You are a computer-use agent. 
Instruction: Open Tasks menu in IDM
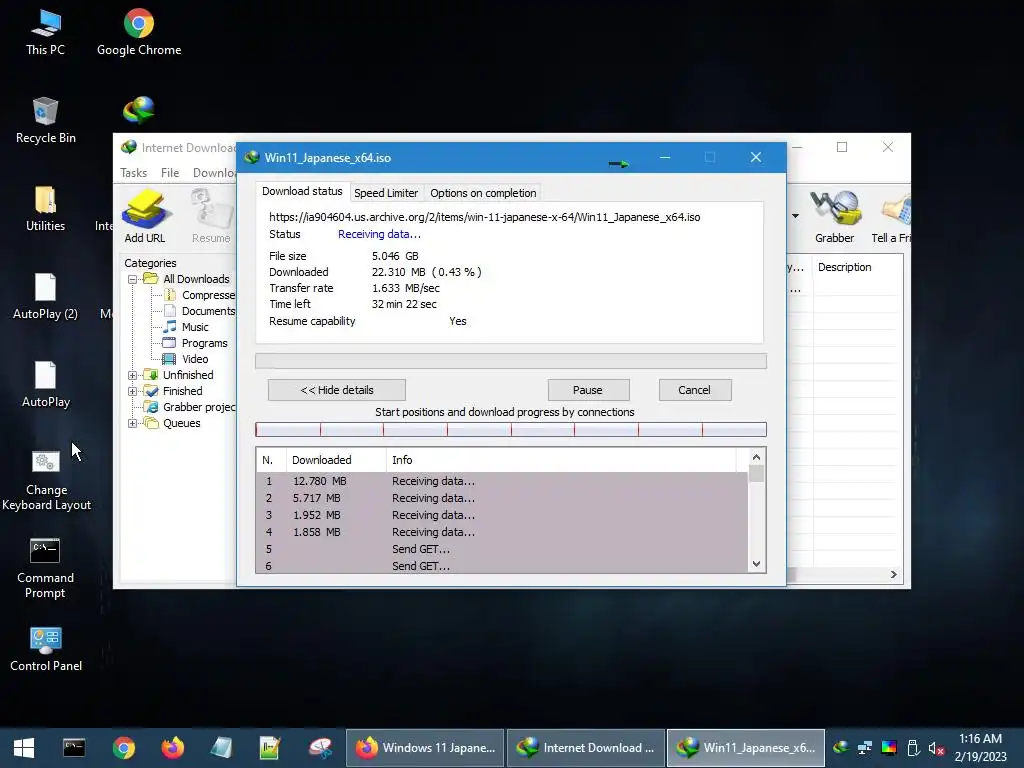point(133,173)
